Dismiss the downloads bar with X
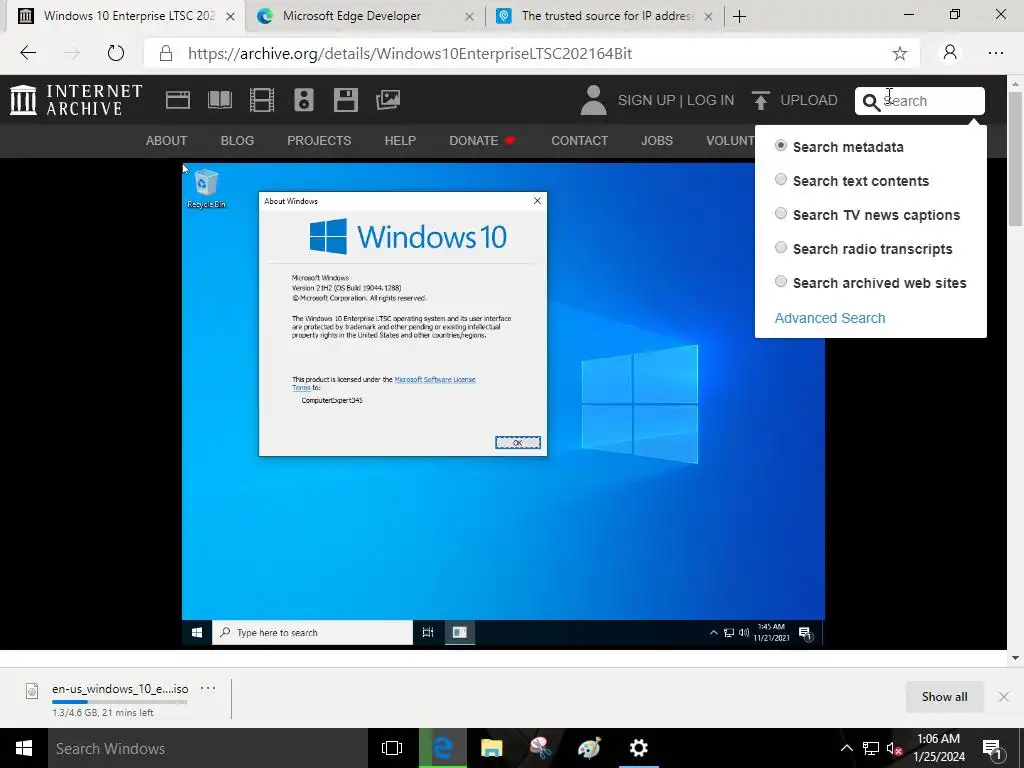Image resolution: width=1024 pixels, height=768 pixels. pyautogui.click(x=1004, y=697)
